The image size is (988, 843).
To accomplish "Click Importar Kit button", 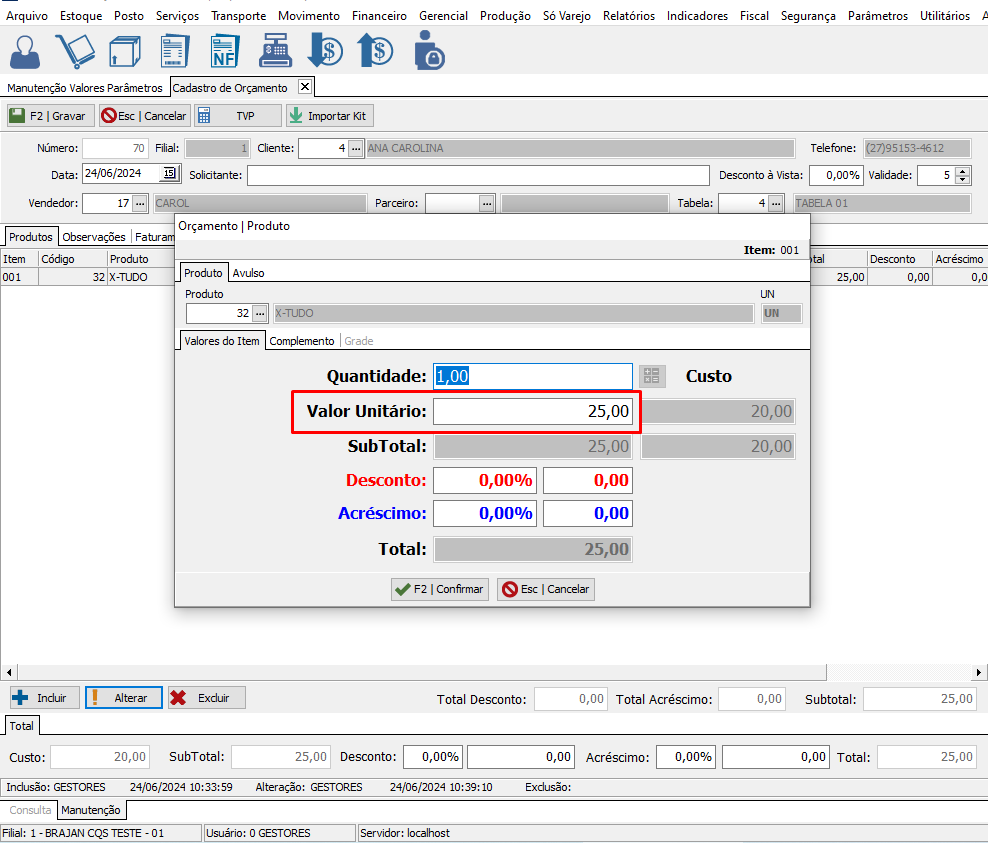I will tap(329, 116).
